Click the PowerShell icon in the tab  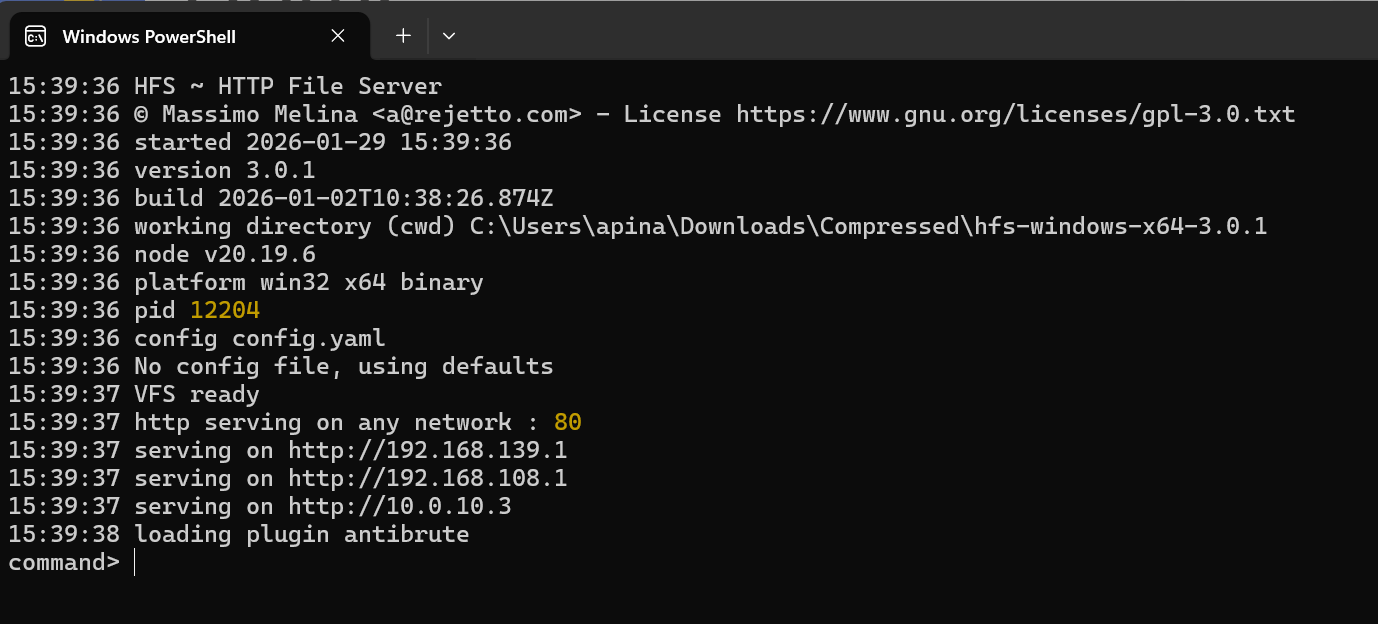click(x=35, y=37)
